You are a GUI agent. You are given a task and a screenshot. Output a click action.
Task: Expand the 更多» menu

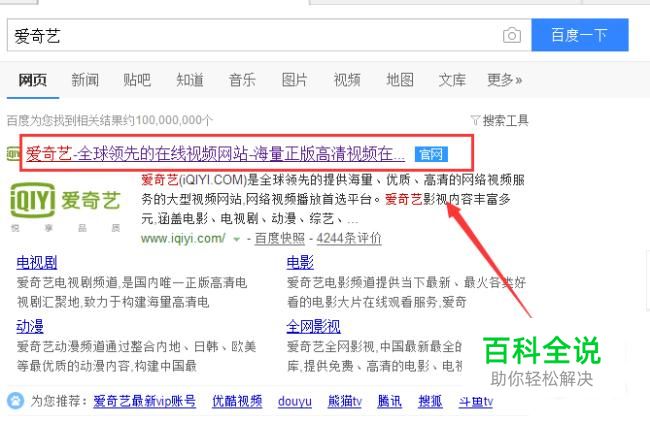click(504, 80)
